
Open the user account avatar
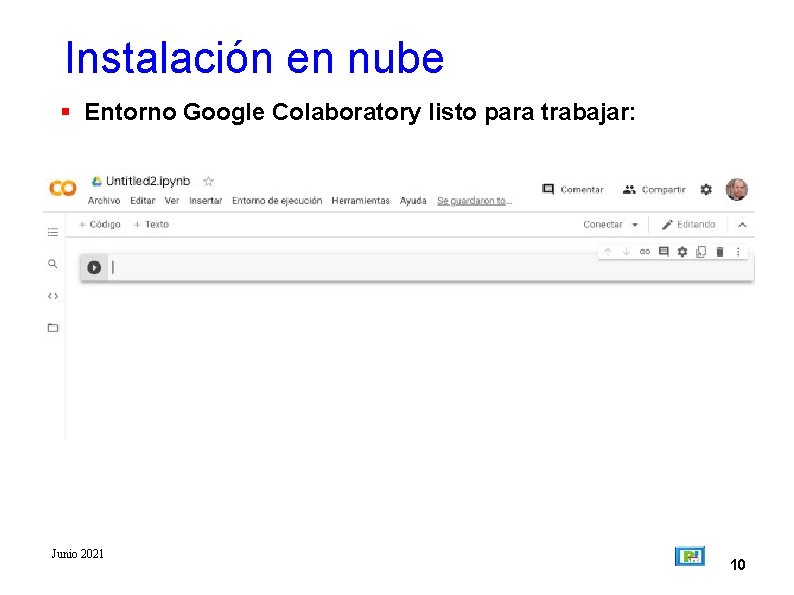(x=737, y=189)
